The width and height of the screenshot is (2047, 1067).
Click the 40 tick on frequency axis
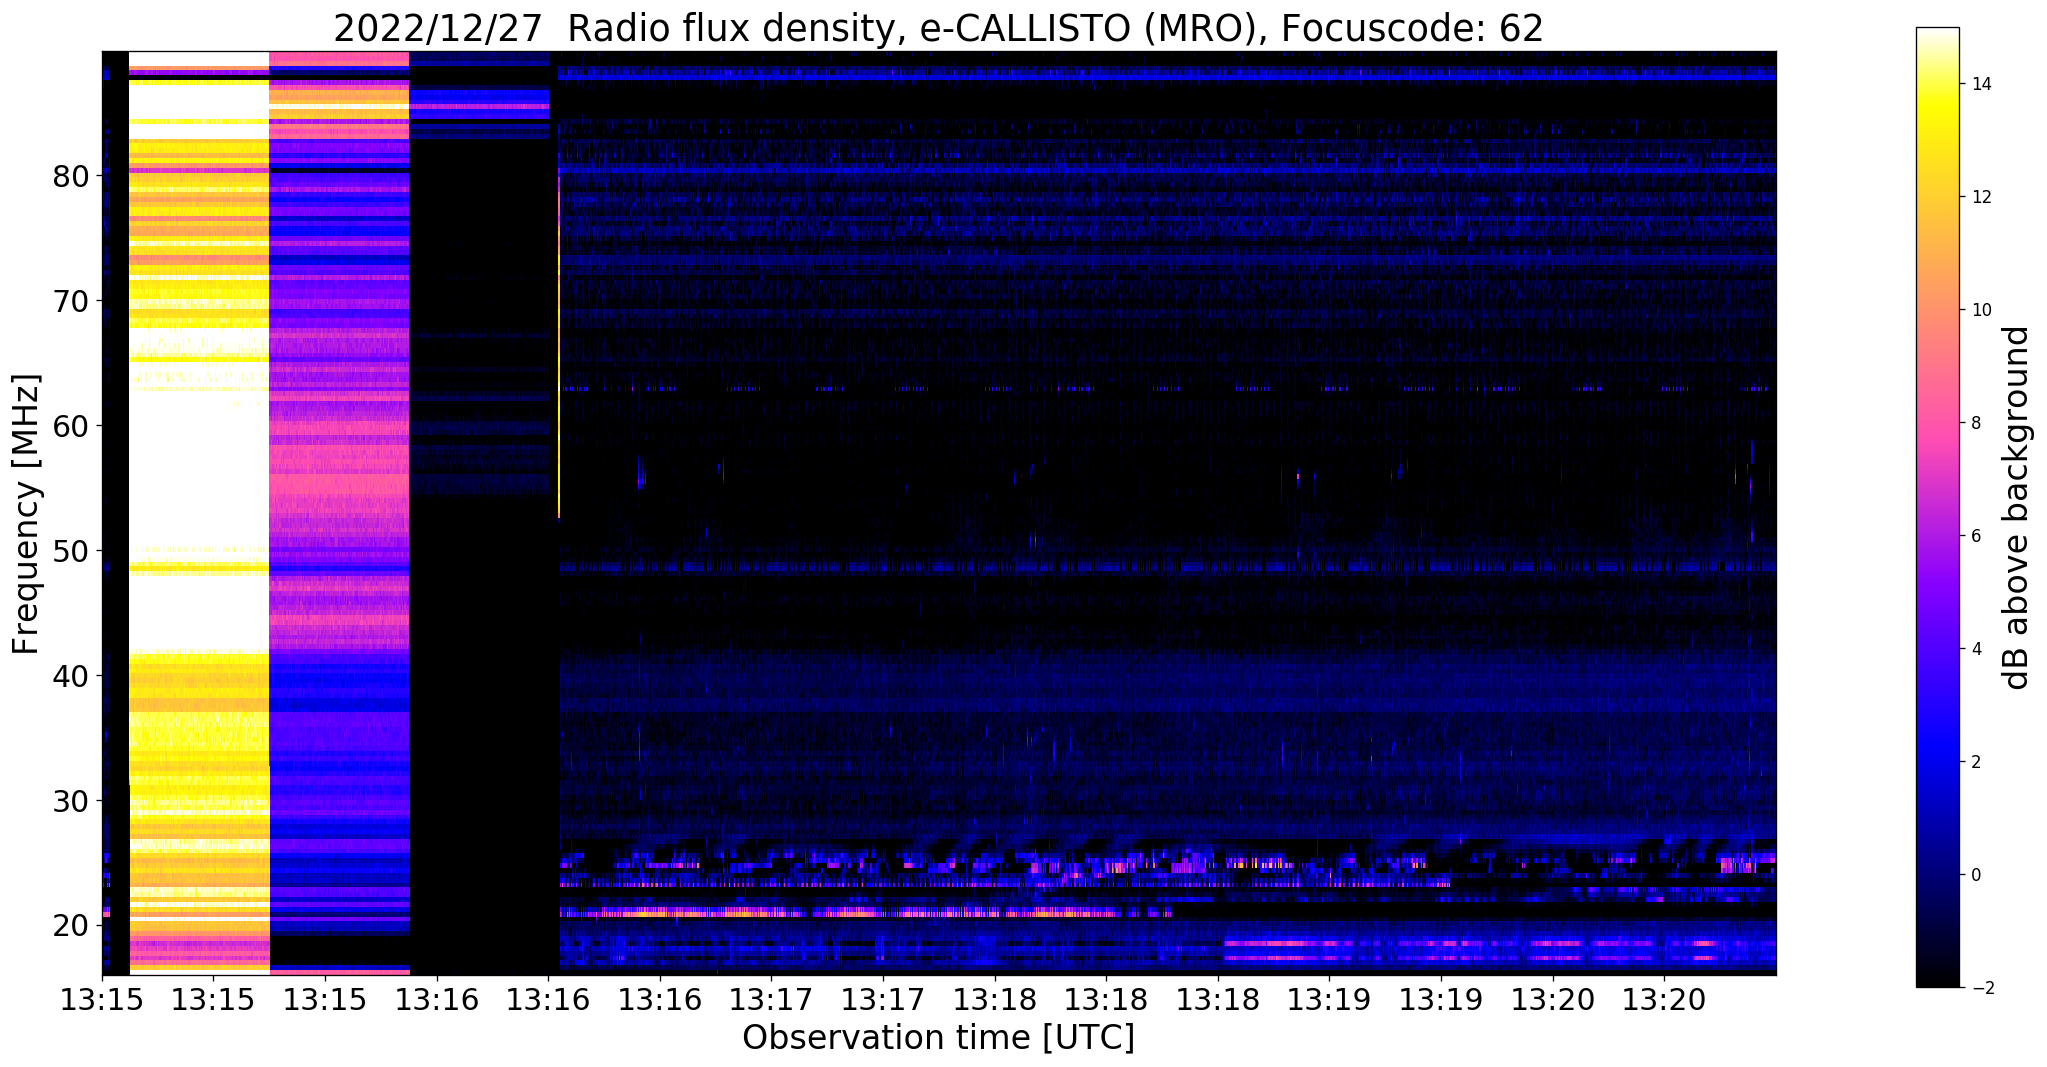tap(72, 676)
